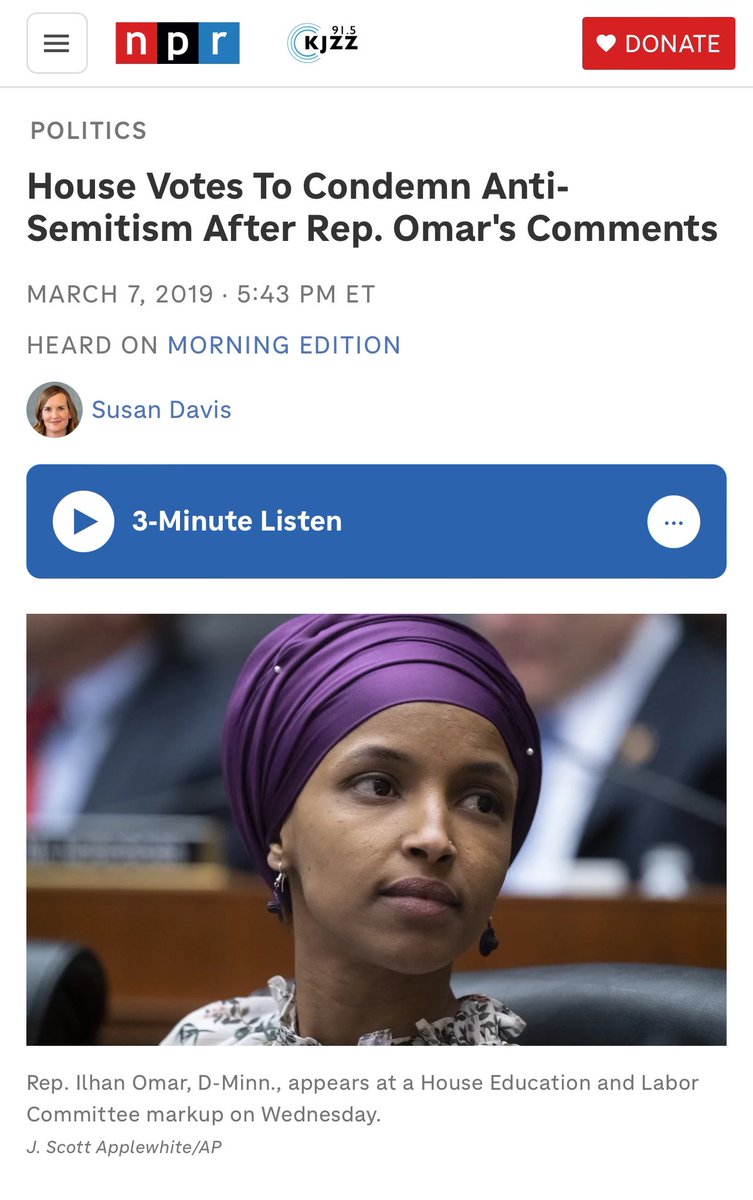Open the POLITICS section link
753x1200 pixels.
click(88, 131)
